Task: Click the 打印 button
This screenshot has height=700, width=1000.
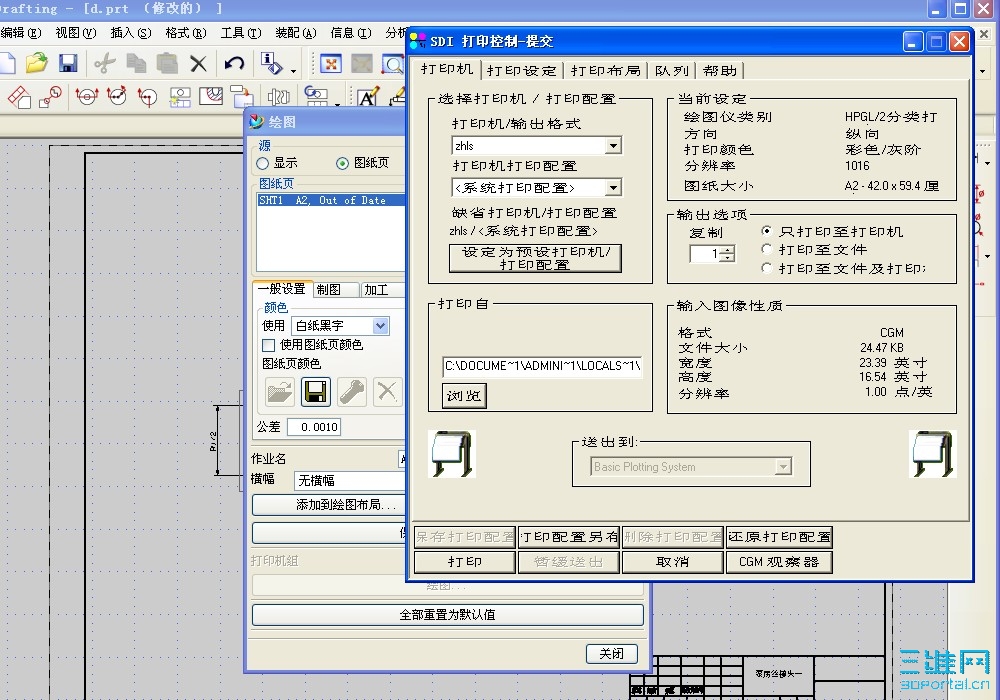Action: [465, 562]
